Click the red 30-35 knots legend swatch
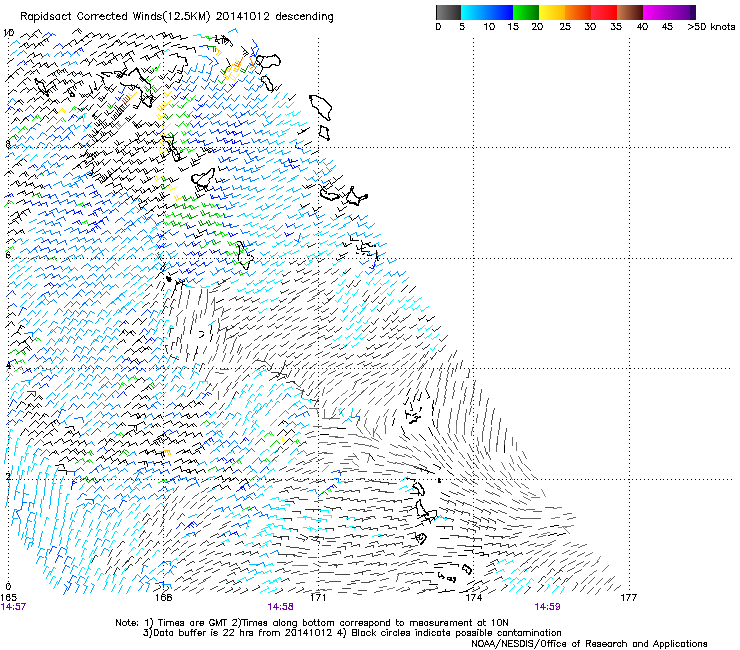The height and width of the screenshot is (650, 740). tap(604, 12)
